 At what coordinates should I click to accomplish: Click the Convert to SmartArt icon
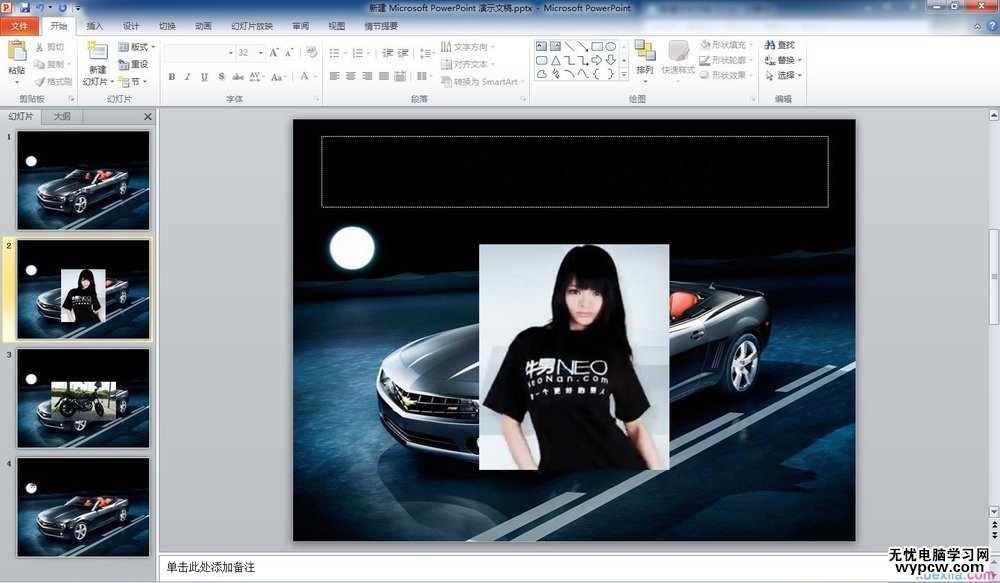pos(449,80)
